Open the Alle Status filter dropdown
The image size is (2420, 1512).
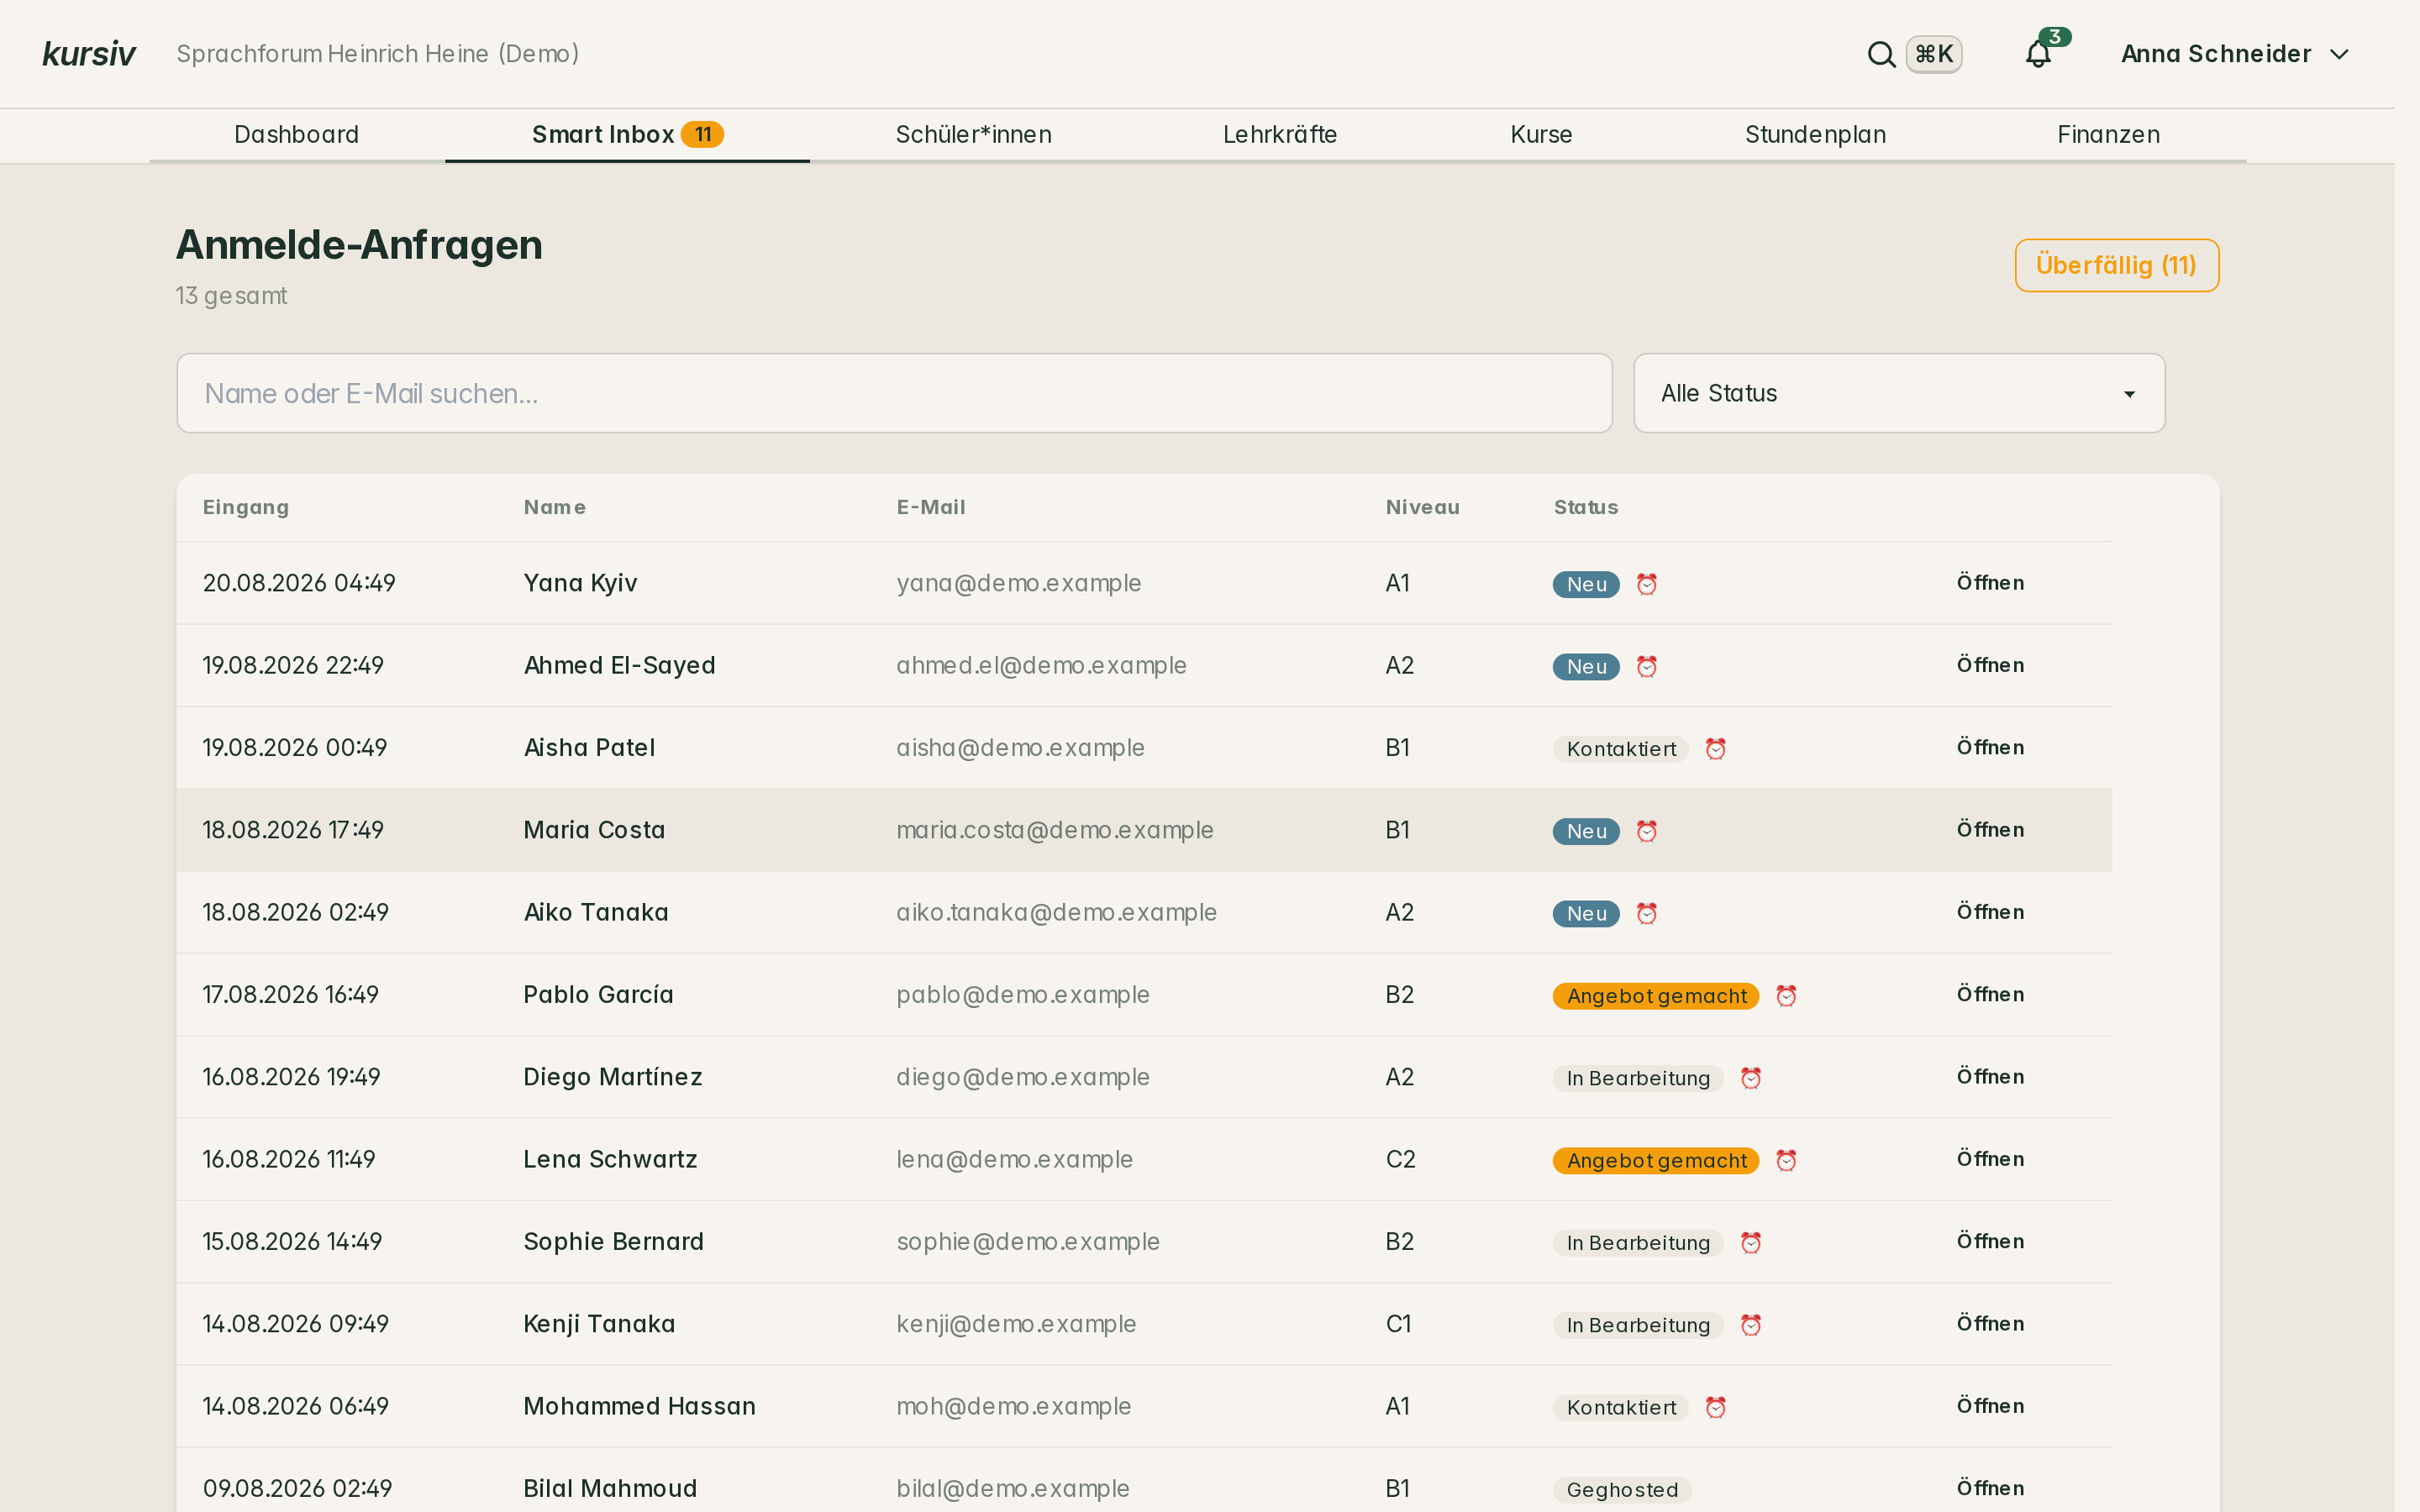1899,393
